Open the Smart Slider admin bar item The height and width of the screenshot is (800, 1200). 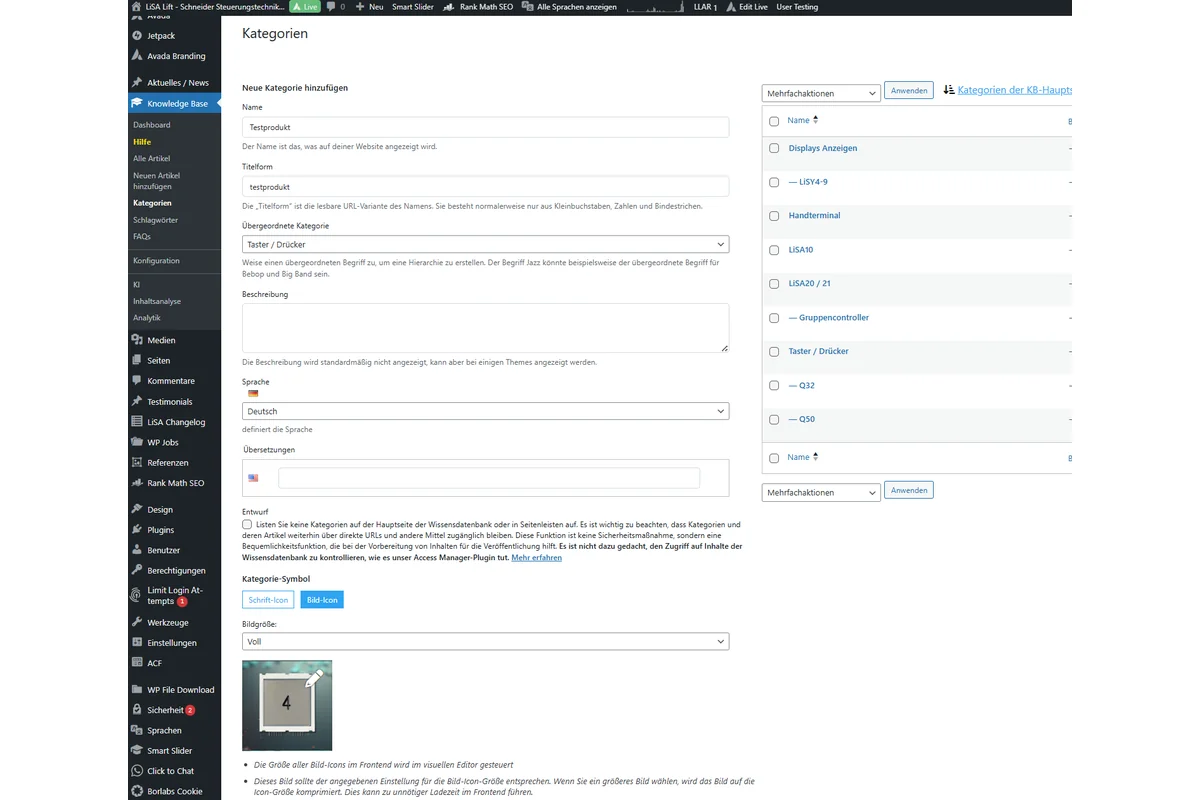click(413, 7)
